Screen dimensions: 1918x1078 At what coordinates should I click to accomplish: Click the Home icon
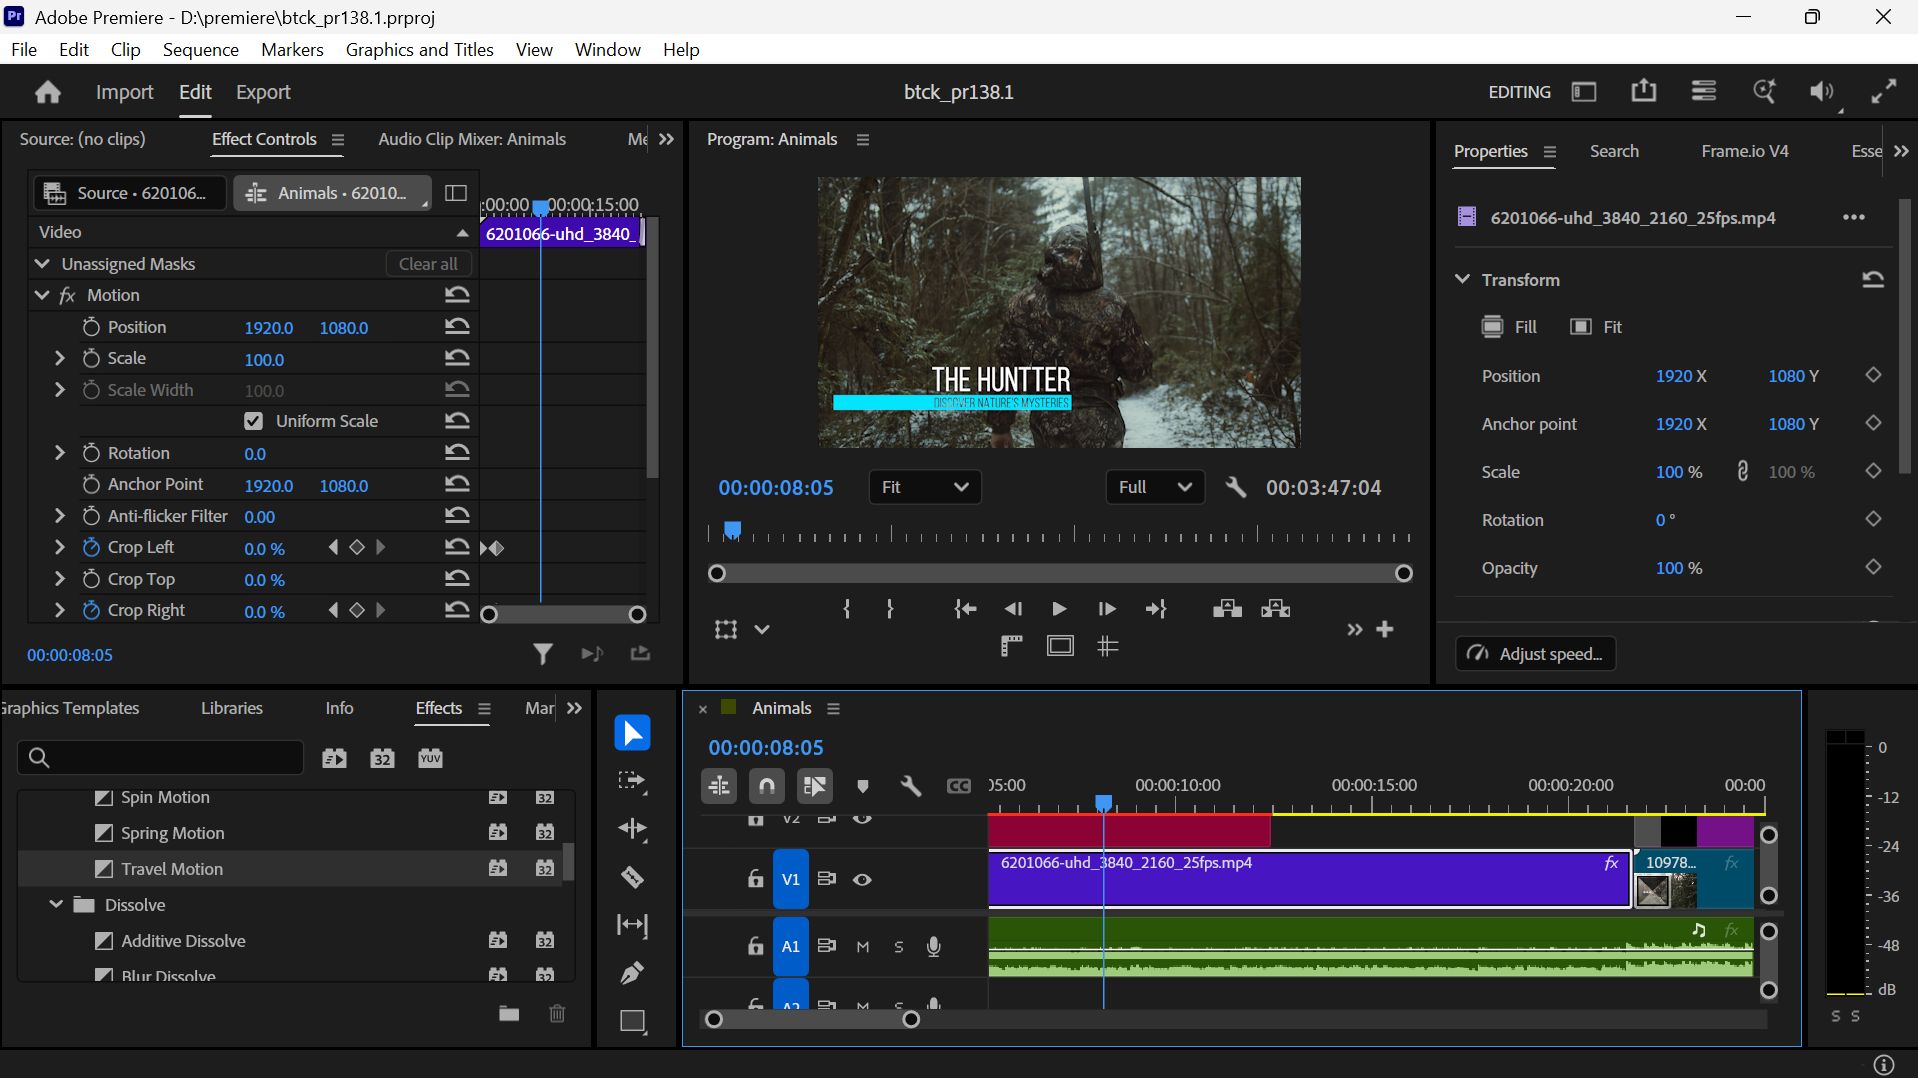pyautogui.click(x=48, y=92)
